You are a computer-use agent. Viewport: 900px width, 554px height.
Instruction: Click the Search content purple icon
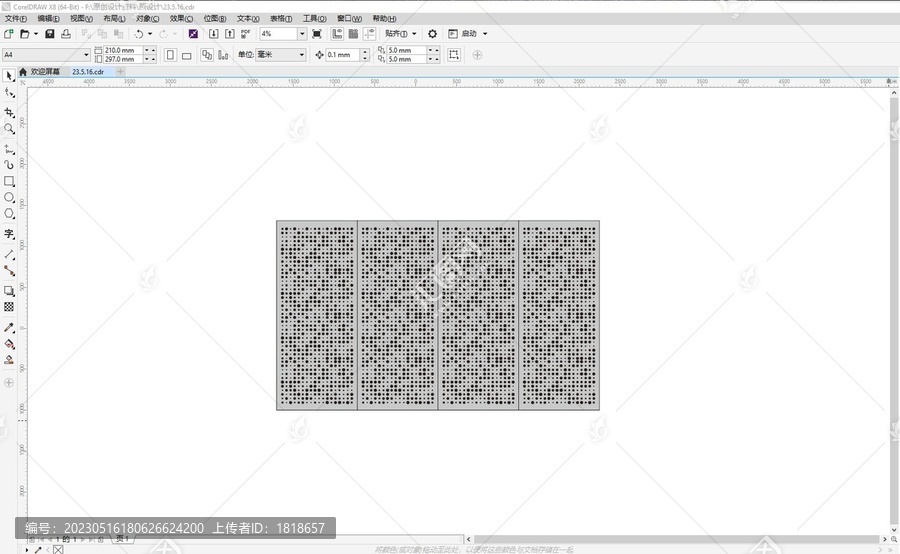point(193,34)
